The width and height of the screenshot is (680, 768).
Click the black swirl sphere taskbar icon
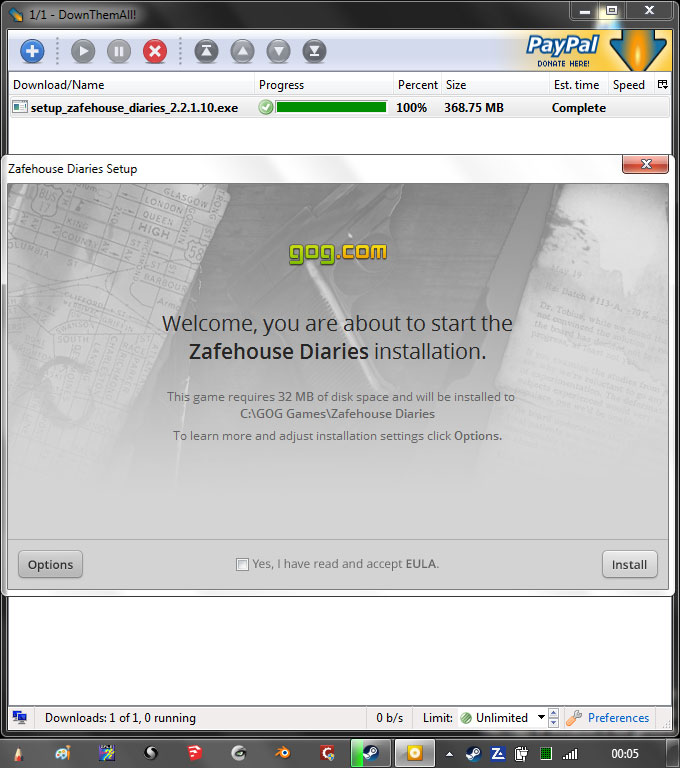pyautogui.click(x=151, y=753)
